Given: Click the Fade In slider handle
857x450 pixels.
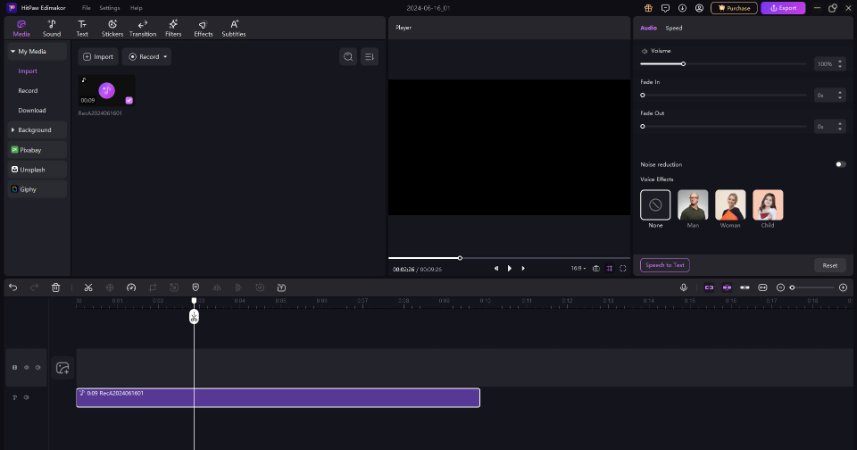Looking at the screenshot, I should [643, 95].
